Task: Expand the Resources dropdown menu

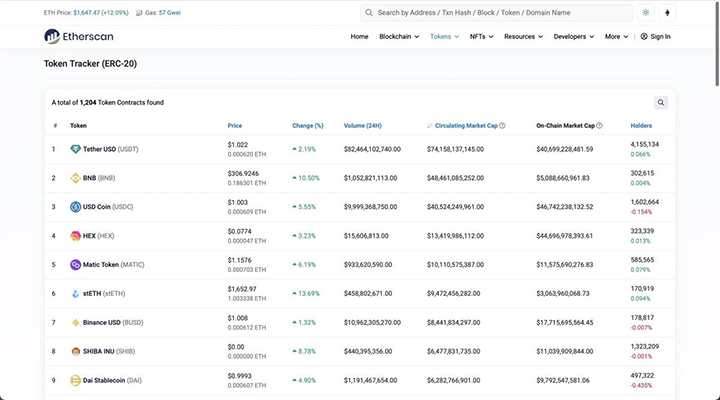Action: click(523, 37)
